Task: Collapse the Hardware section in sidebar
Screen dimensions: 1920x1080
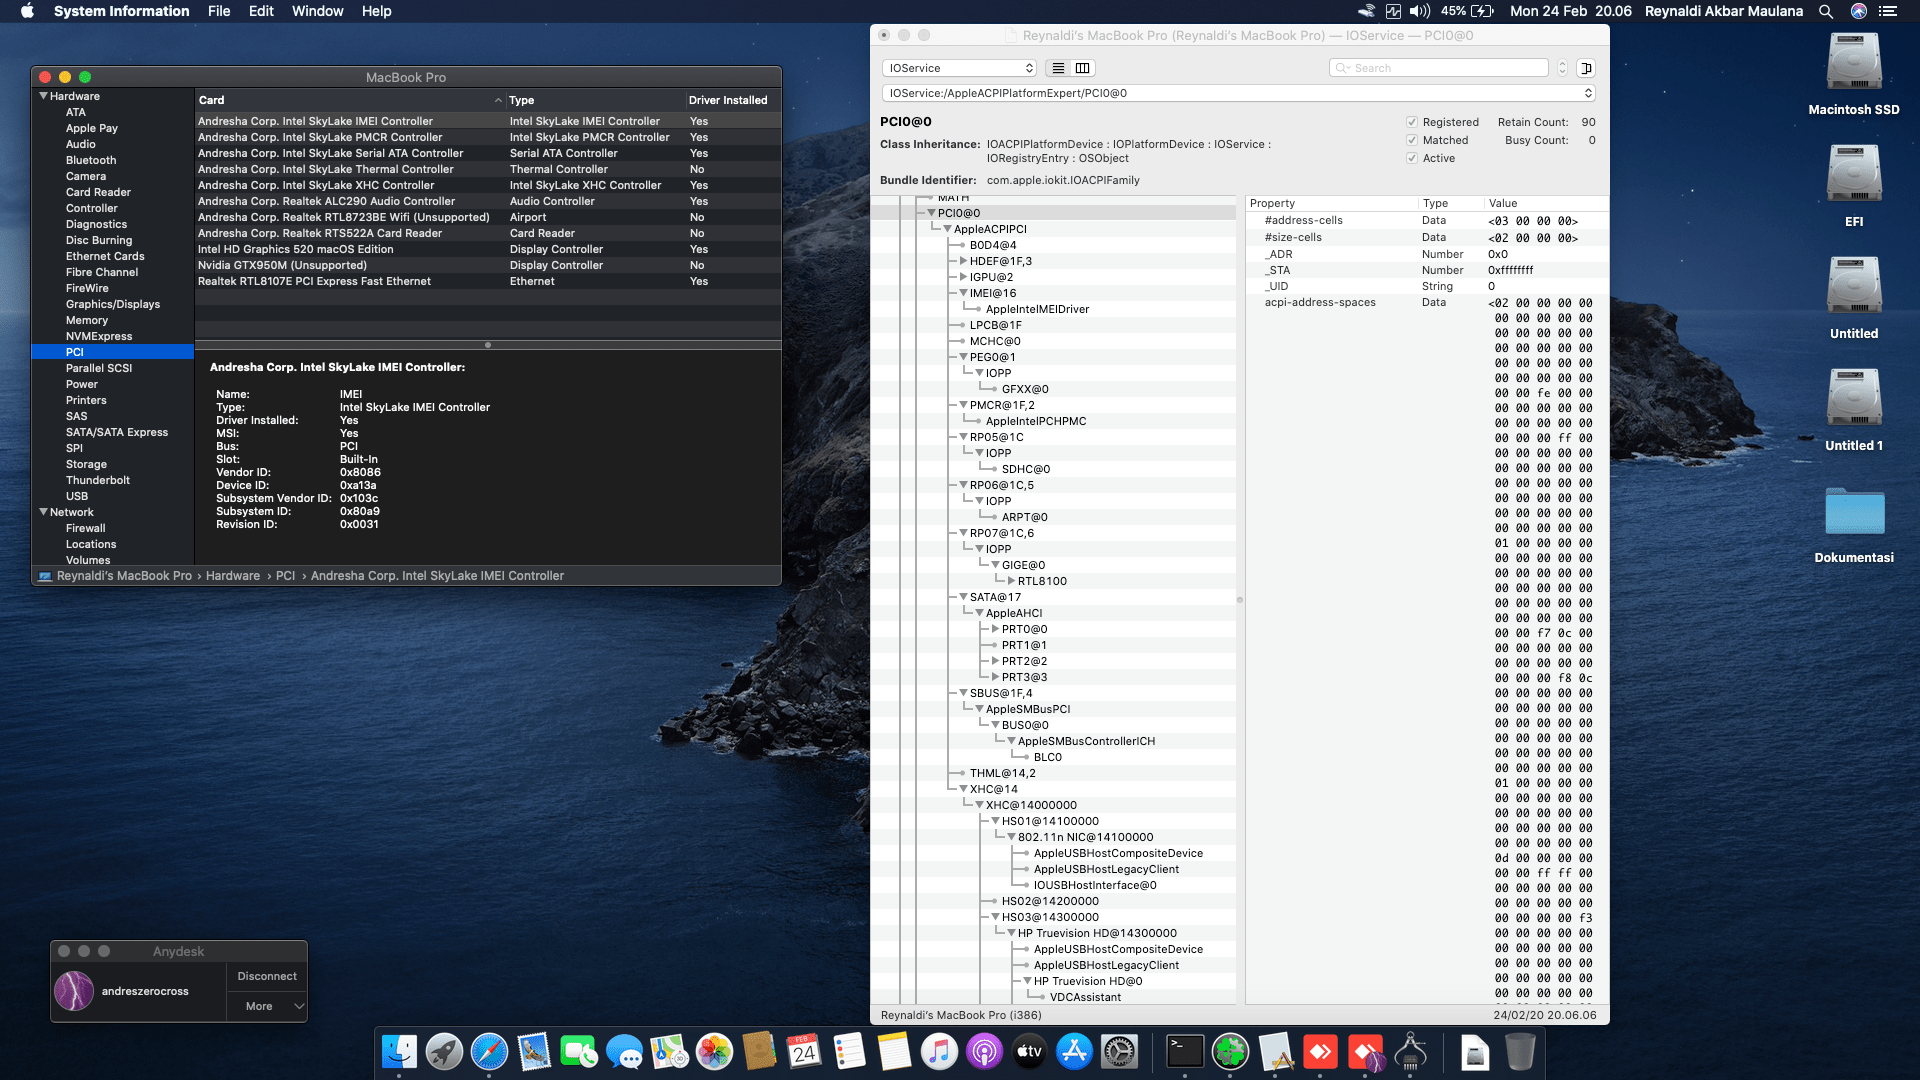Action: pos(44,96)
